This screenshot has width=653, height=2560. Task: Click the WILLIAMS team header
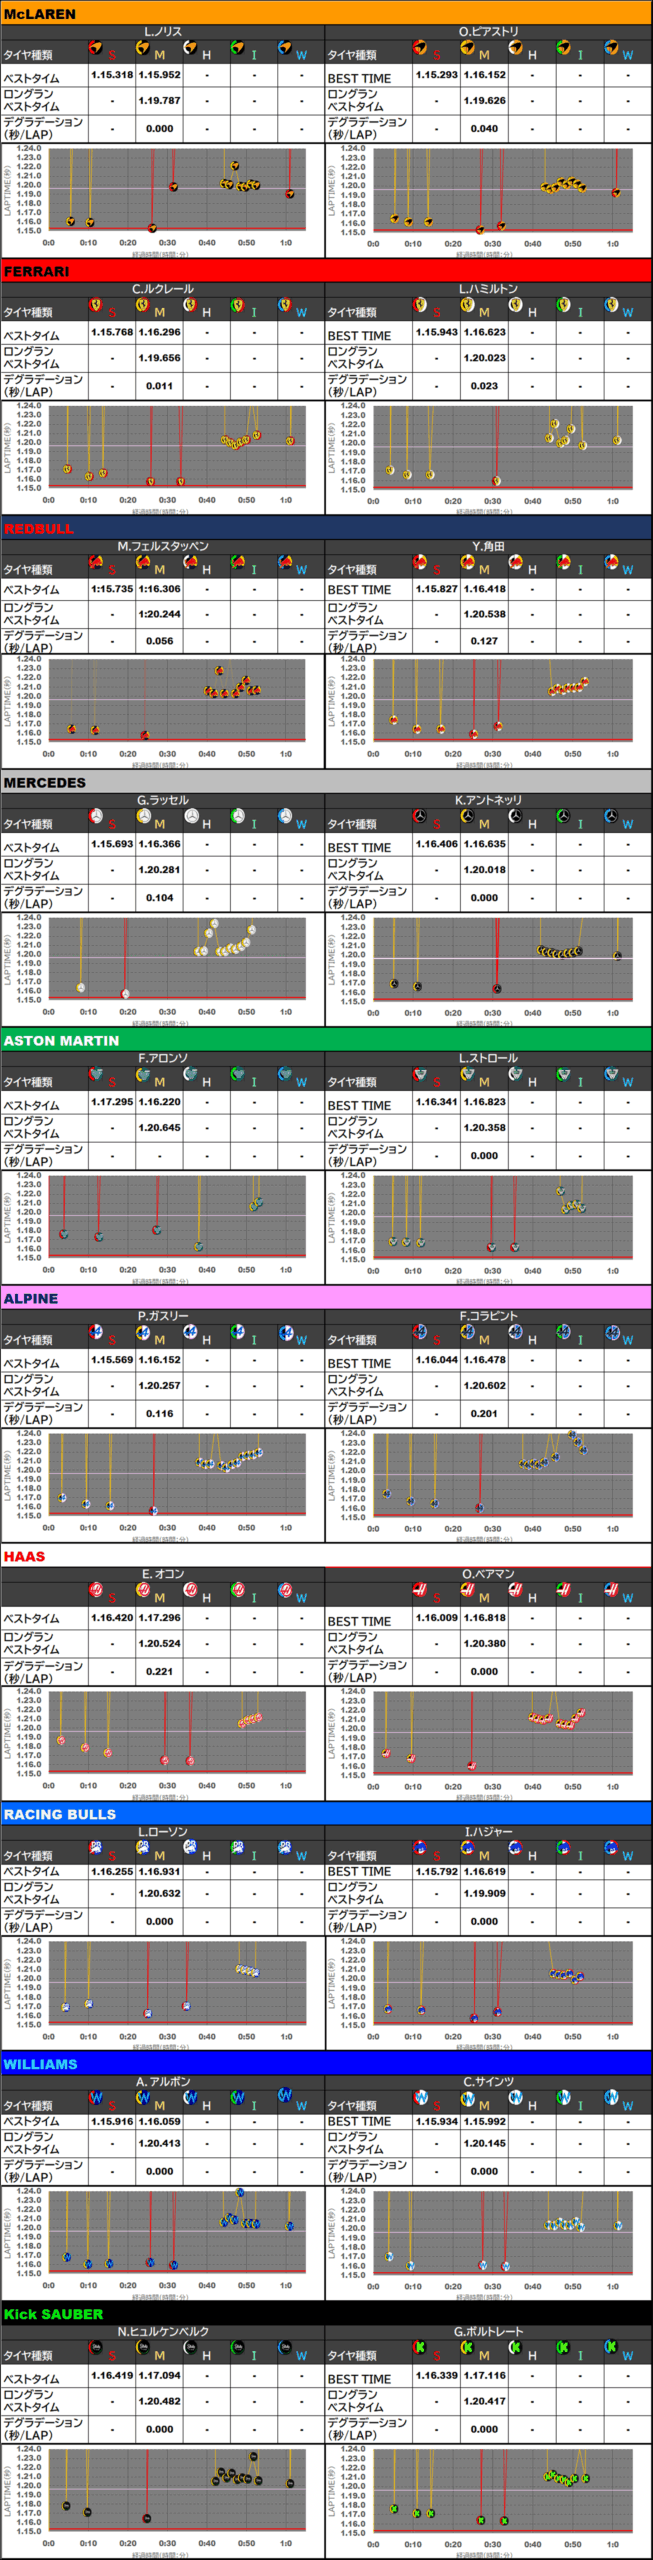[x=326, y=2064]
